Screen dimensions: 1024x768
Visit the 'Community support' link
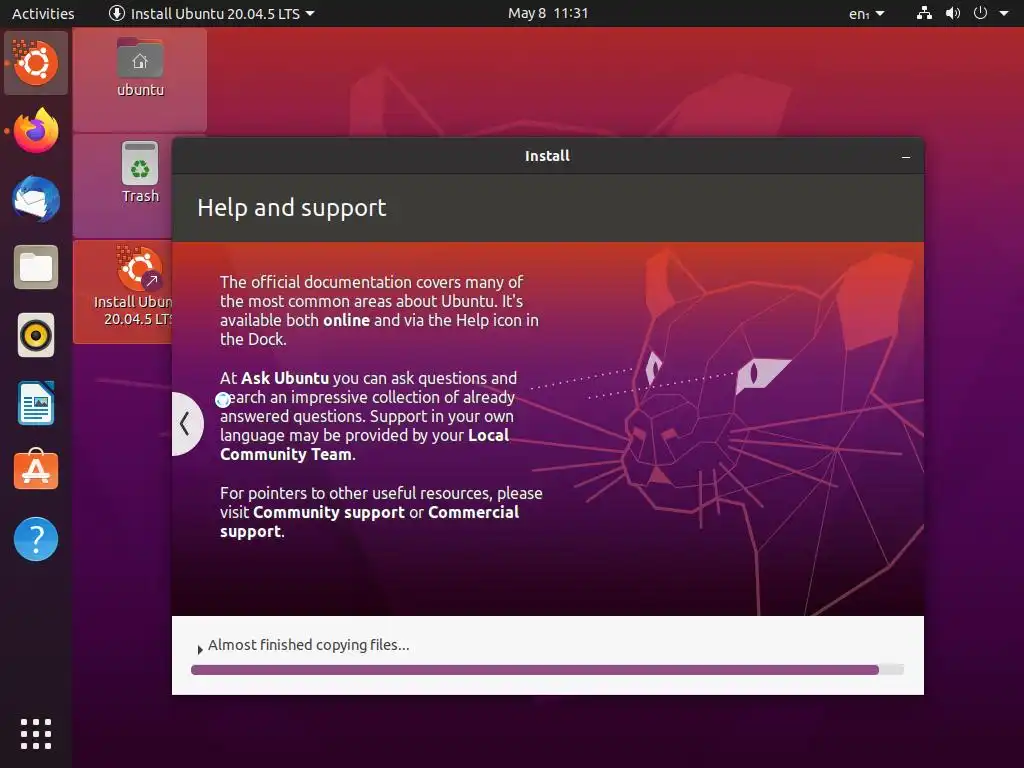(x=328, y=512)
